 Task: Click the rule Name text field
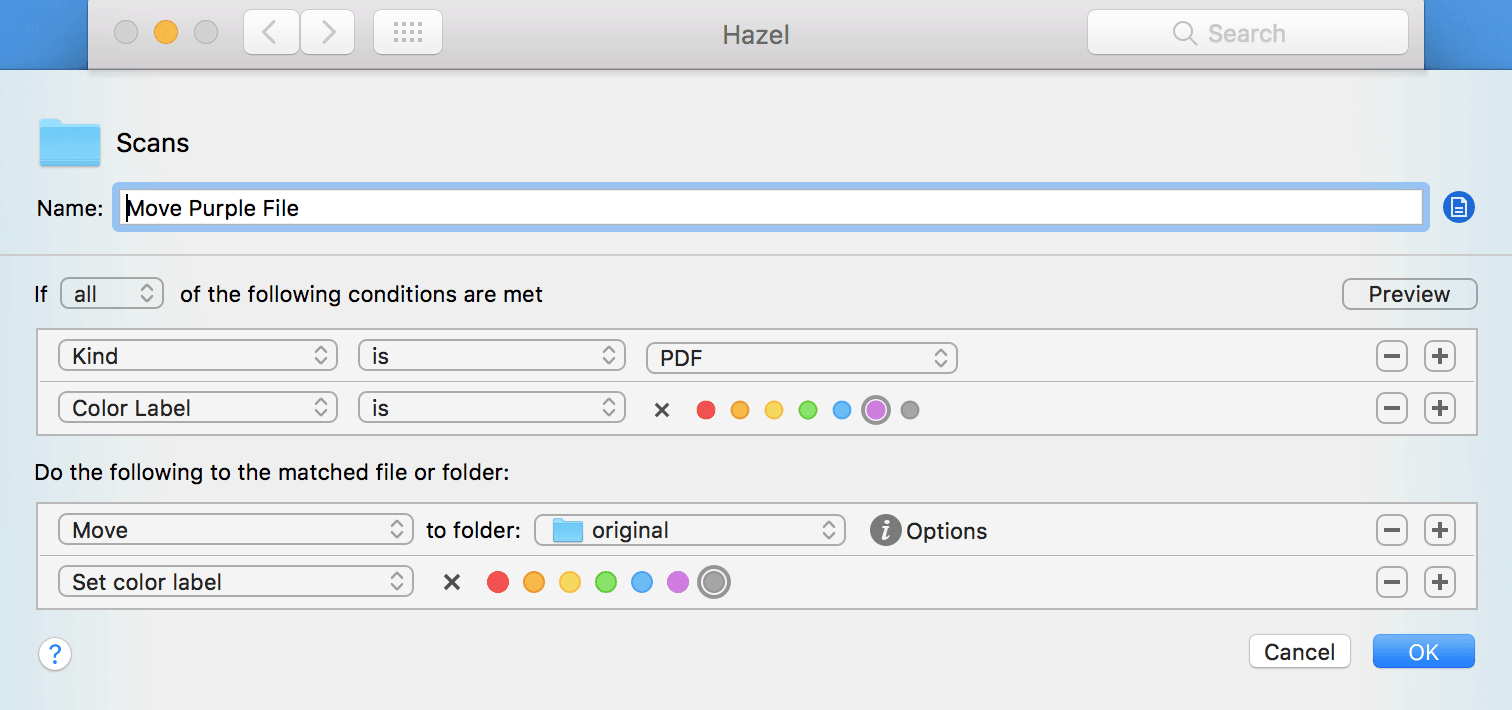pos(771,208)
